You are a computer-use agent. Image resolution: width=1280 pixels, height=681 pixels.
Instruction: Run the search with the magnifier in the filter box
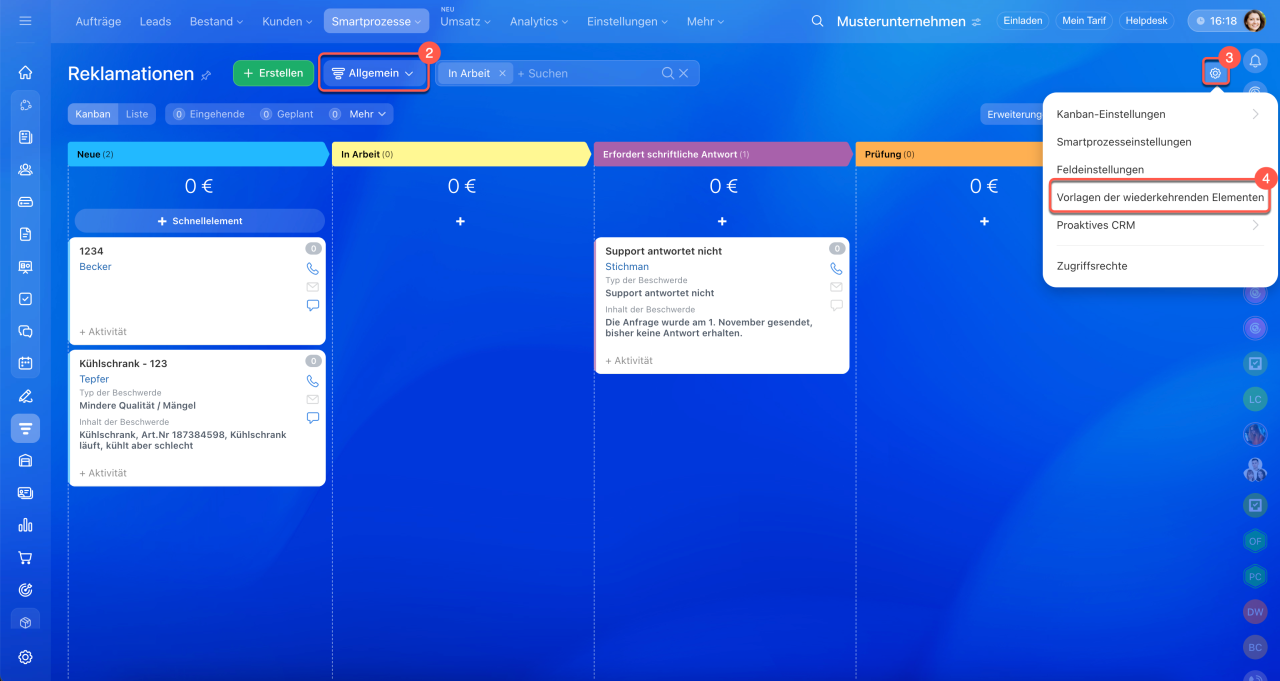click(668, 73)
